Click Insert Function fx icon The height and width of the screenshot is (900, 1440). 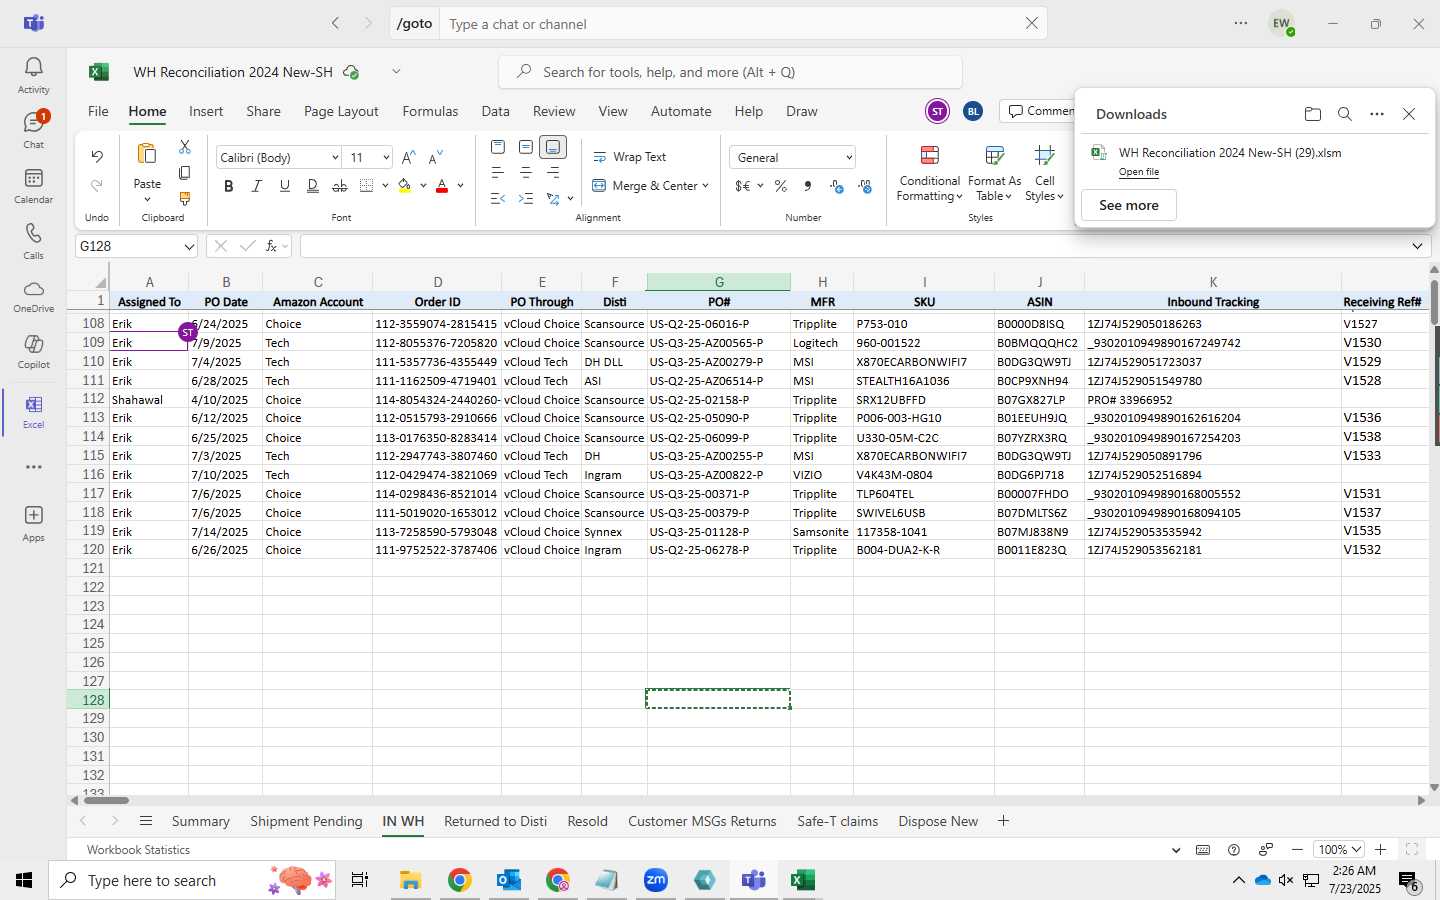coord(271,246)
